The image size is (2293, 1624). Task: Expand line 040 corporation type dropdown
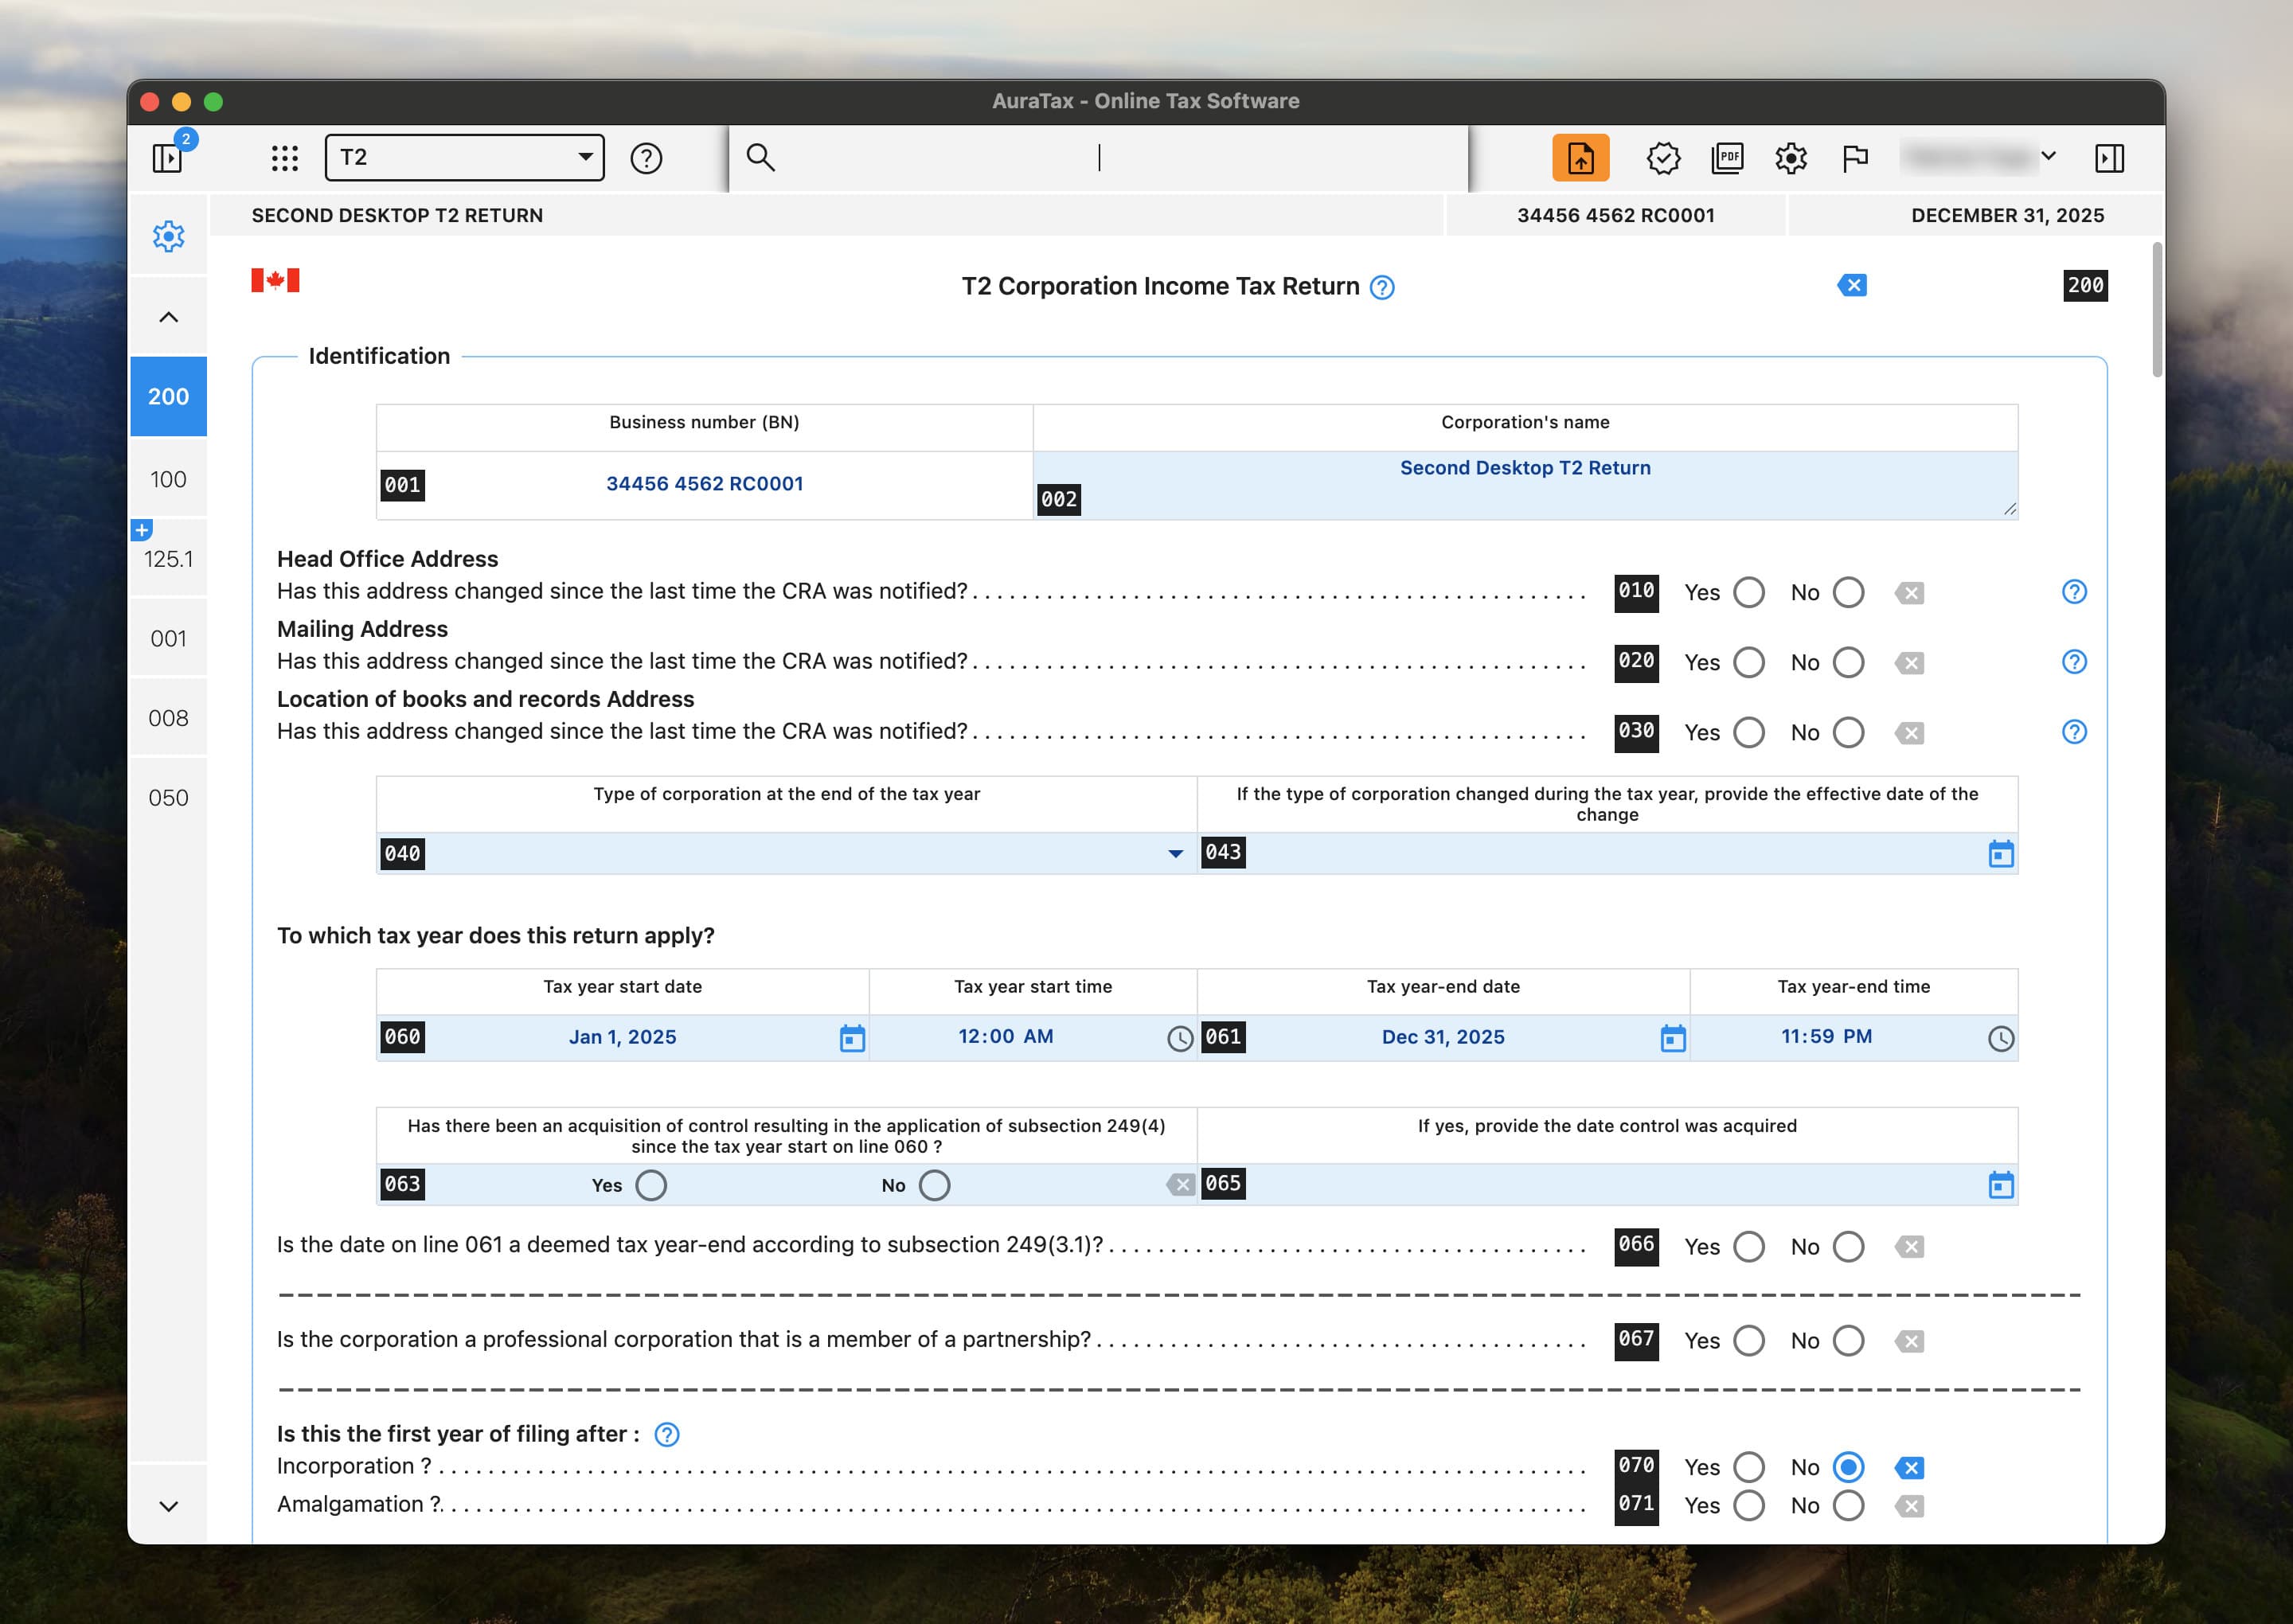[1176, 854]
